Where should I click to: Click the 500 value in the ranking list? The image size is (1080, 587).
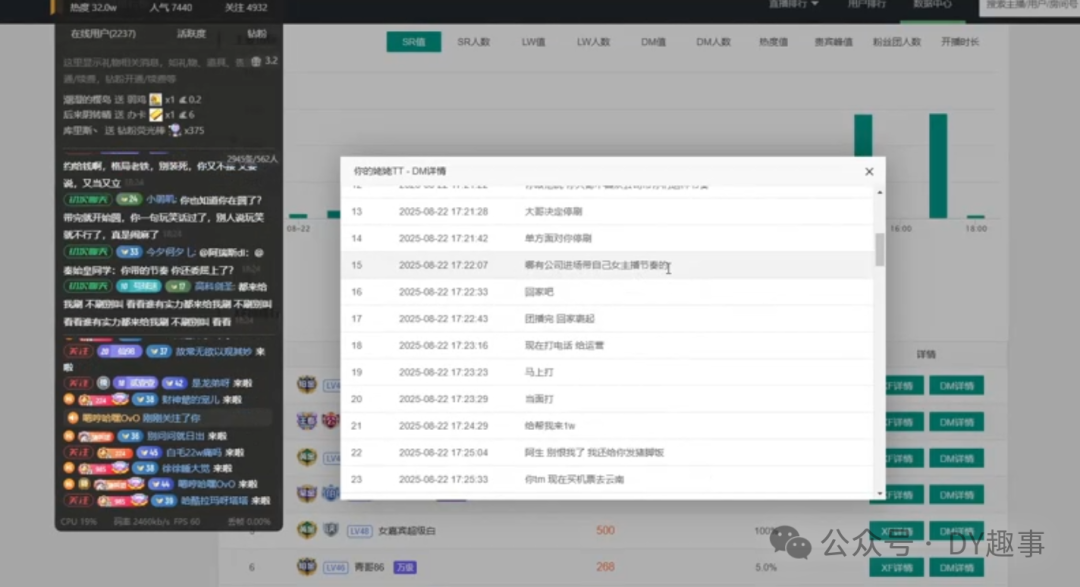(605, 531)
